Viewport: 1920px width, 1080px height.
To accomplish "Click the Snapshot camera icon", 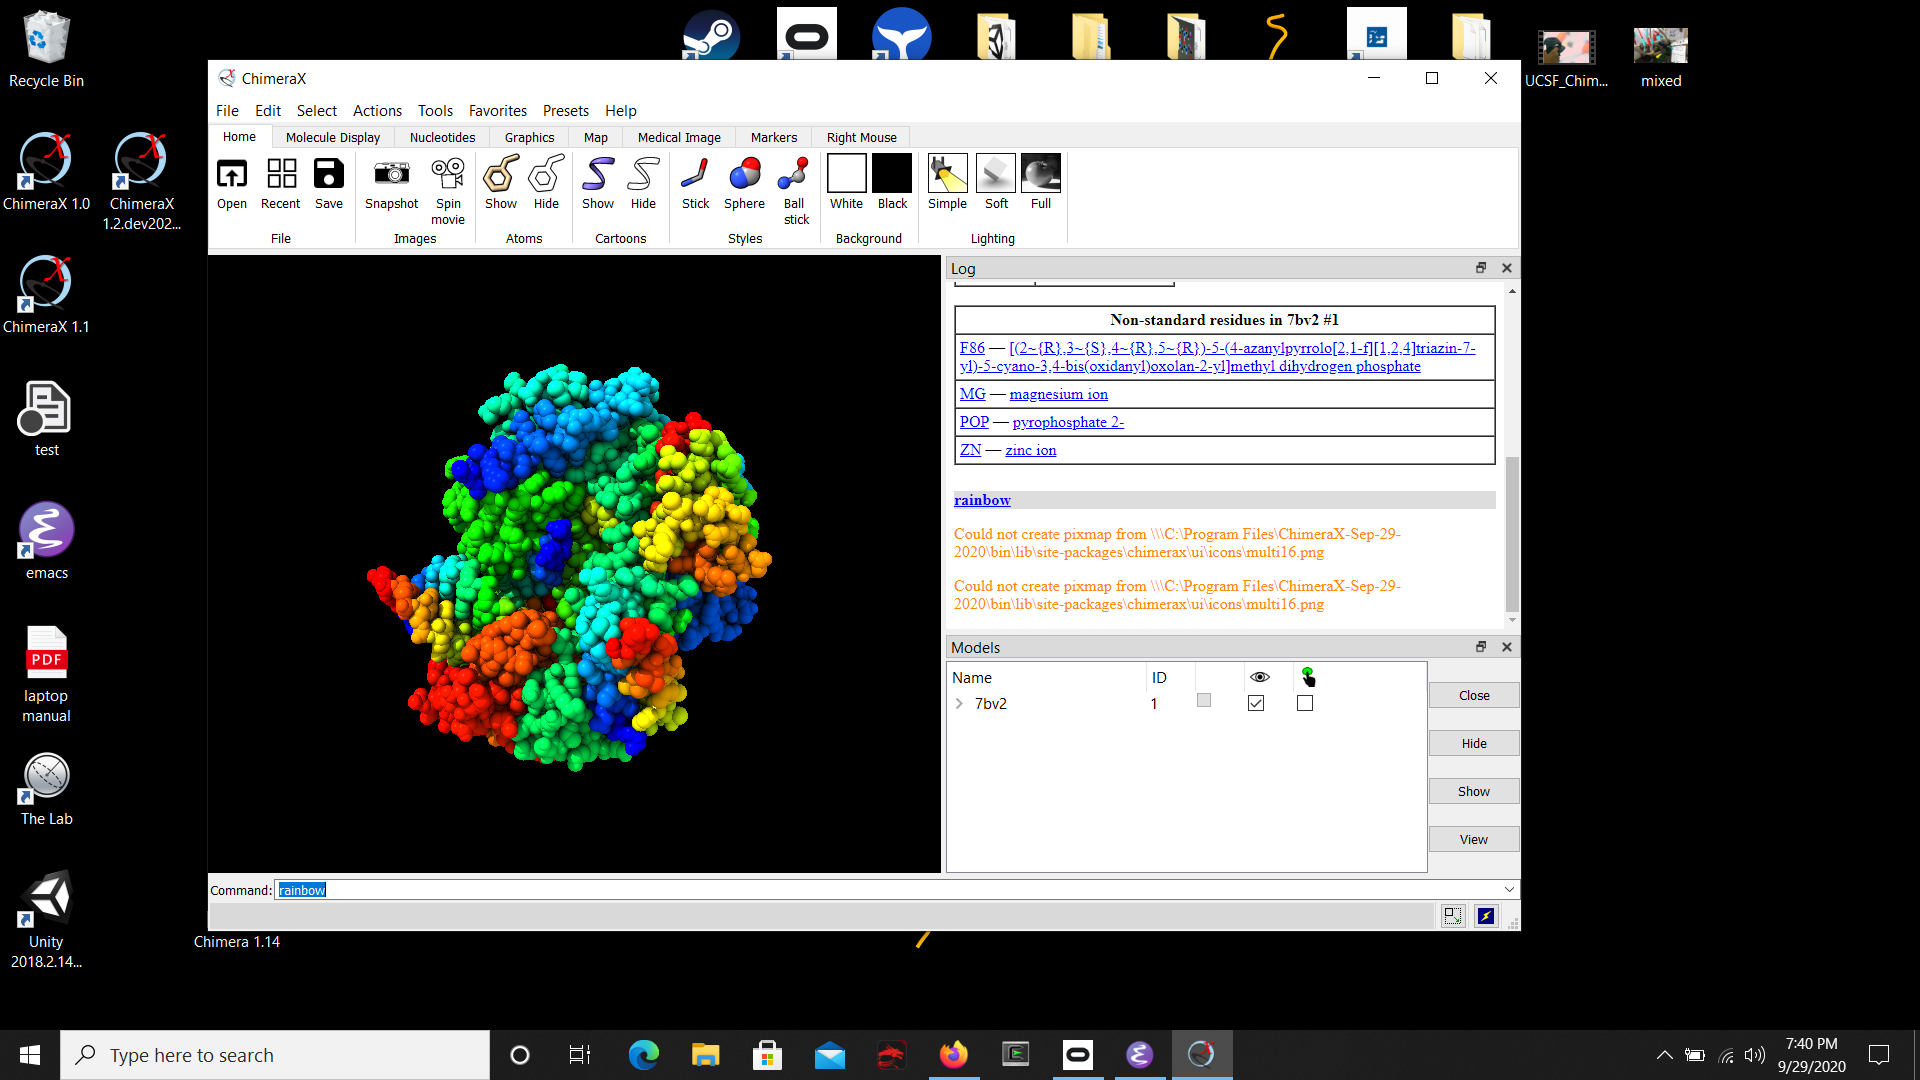I will click(391, 175).
